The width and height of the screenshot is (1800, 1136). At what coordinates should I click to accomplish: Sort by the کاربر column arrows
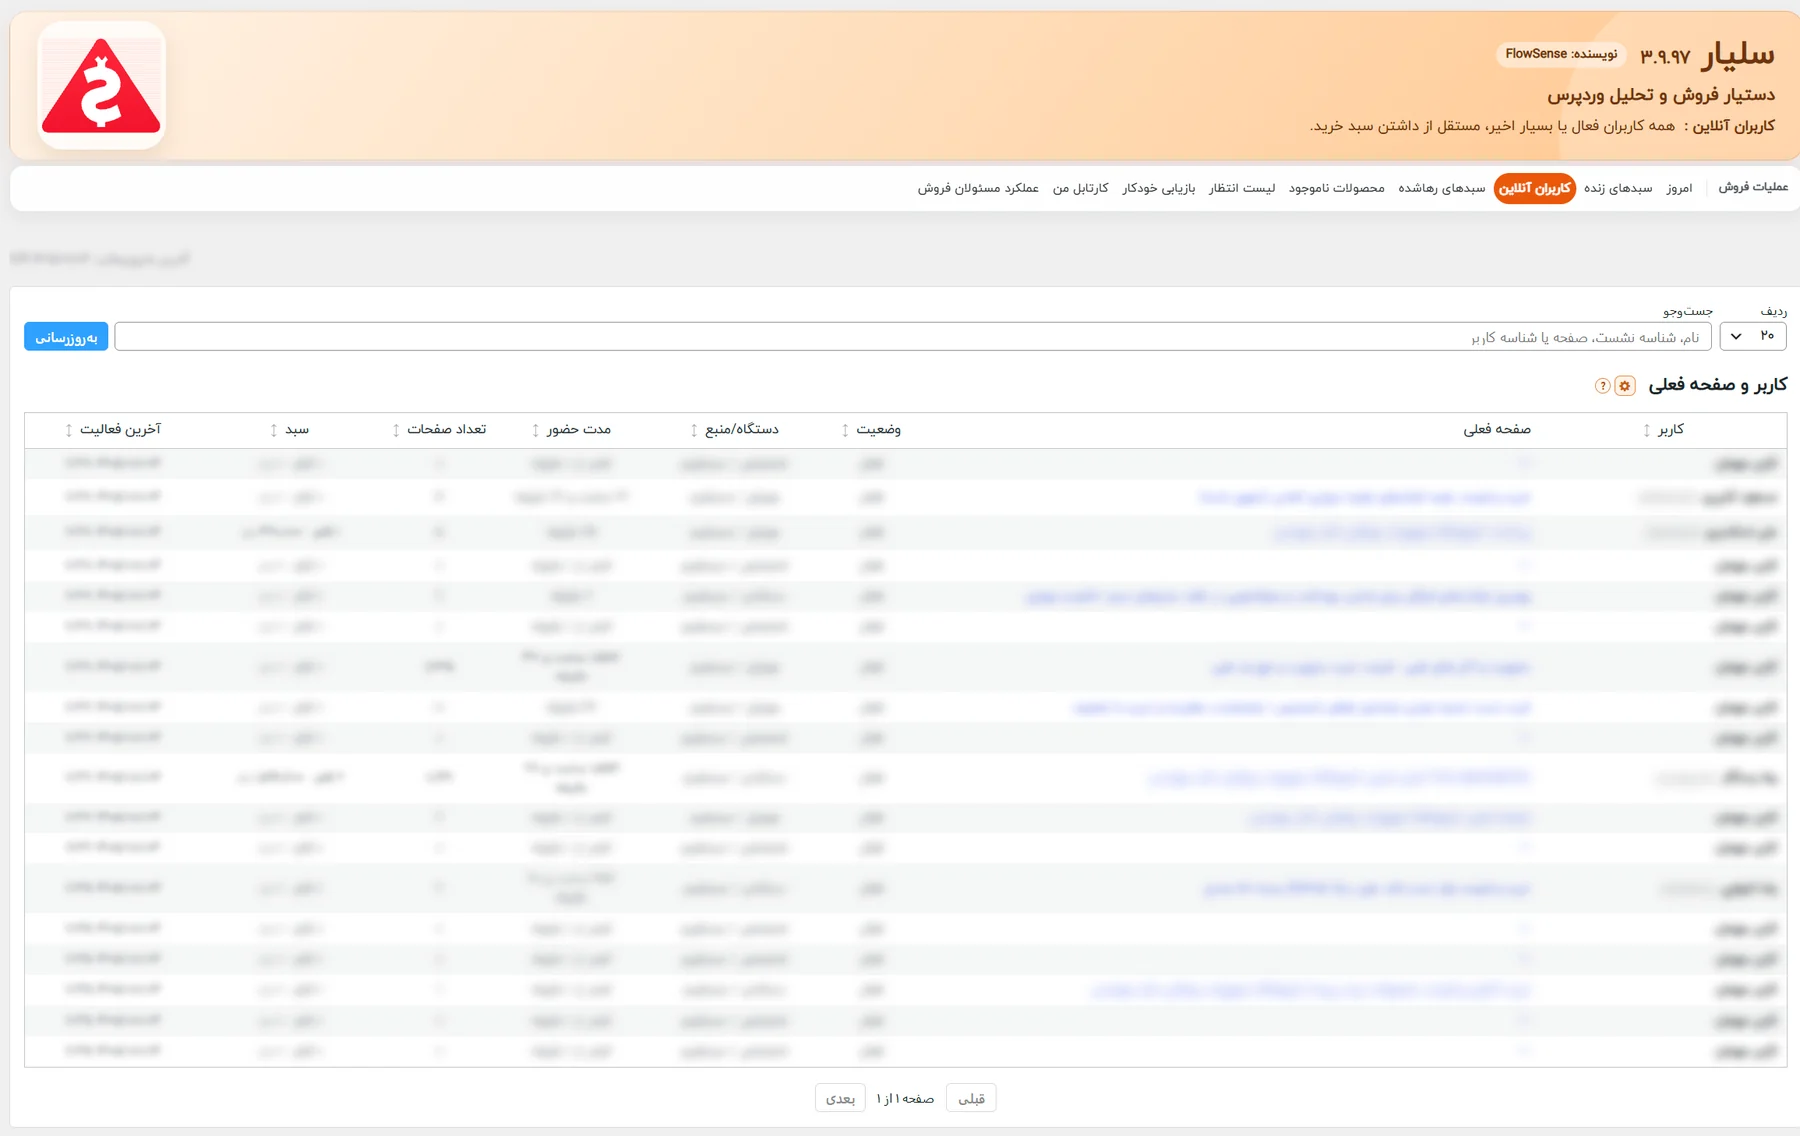1647,430
